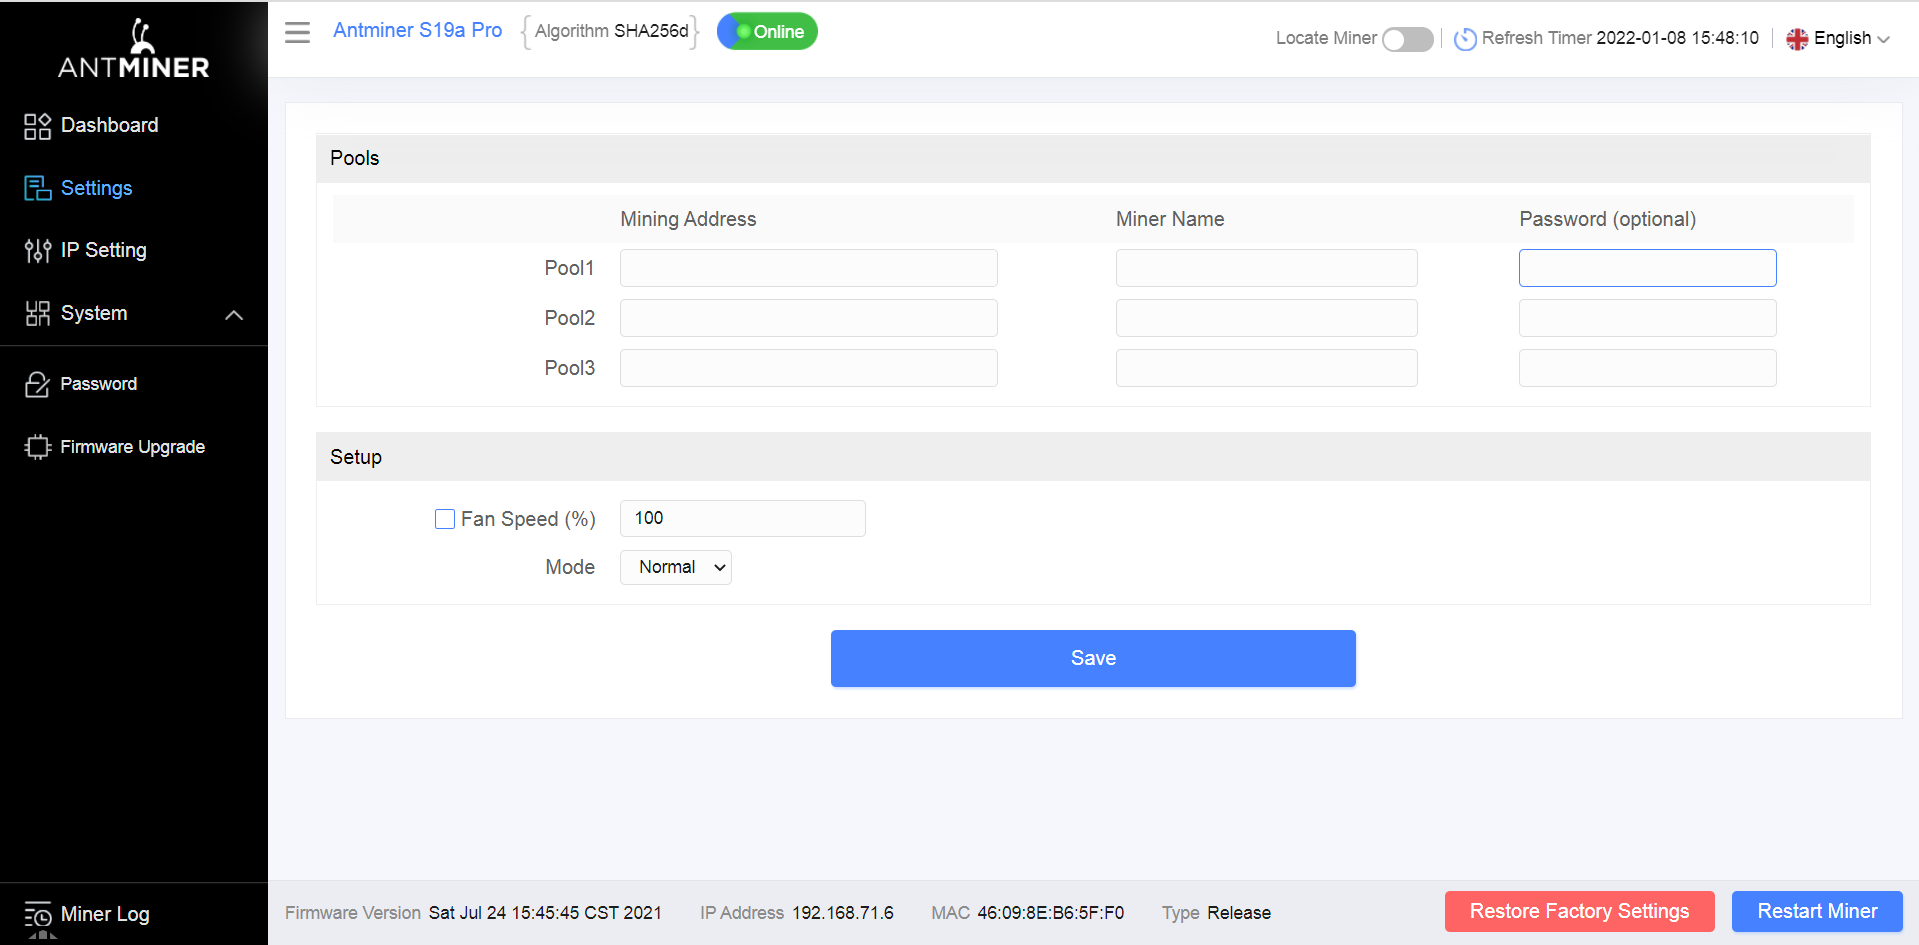The width and height of the screenshot is (1919, 945).
Task: Open the Mode dropdown showing Normal
Action: [676, 567]
